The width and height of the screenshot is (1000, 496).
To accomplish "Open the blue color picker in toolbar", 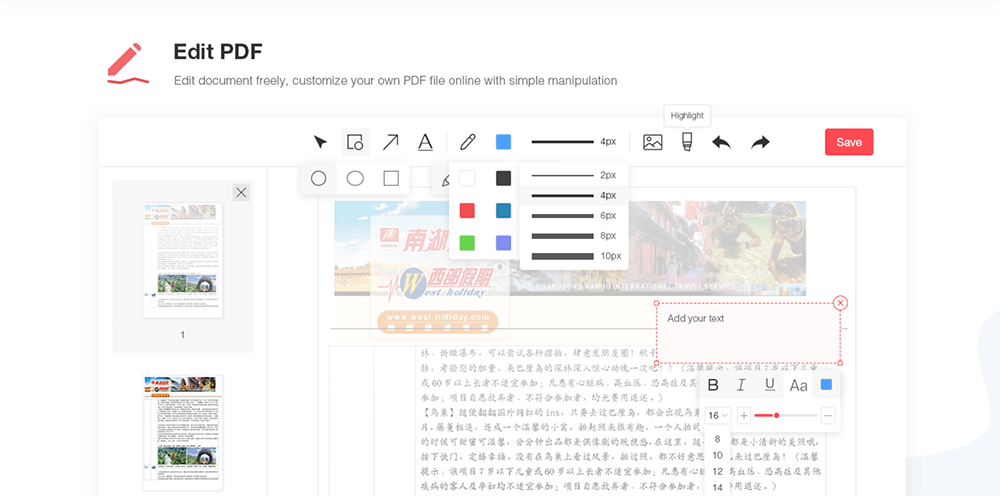I will [503, 142].
